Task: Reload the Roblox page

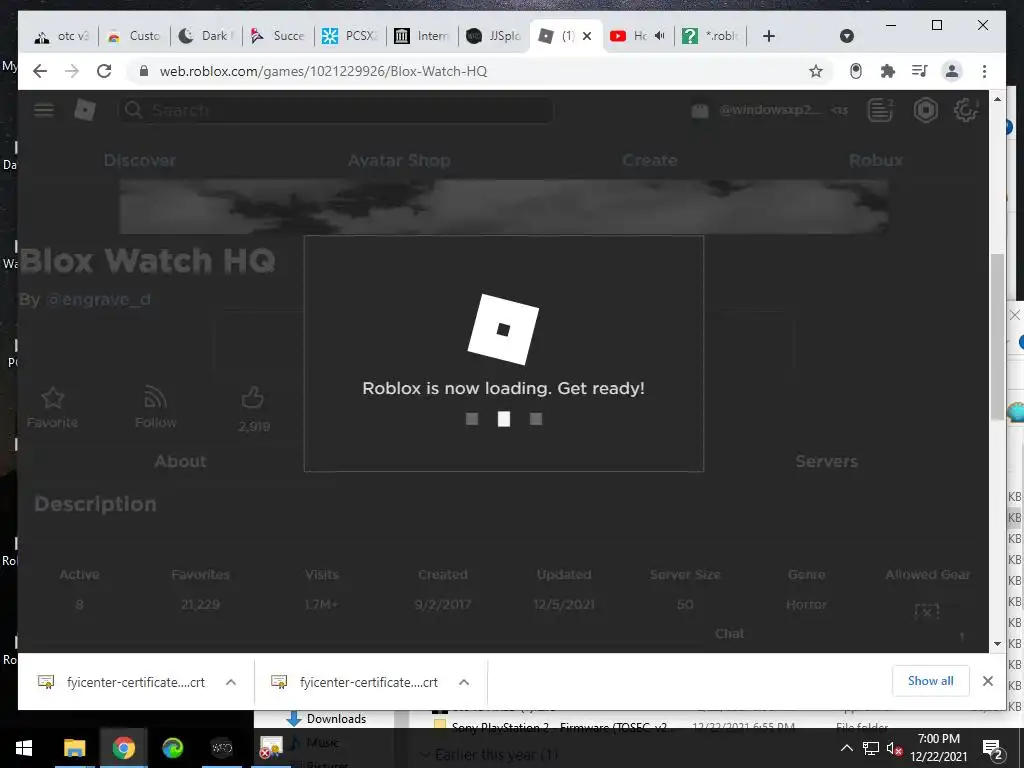Action: coord(104,71)
